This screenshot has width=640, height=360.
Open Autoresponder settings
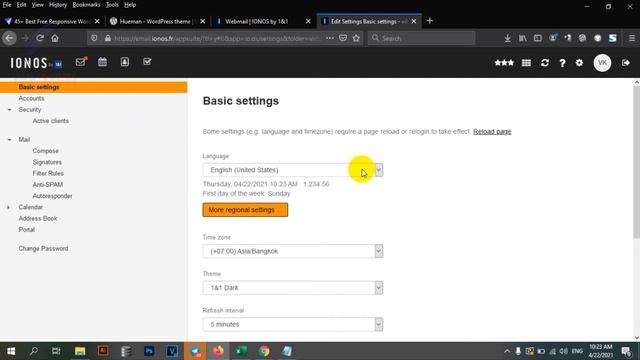52,196
